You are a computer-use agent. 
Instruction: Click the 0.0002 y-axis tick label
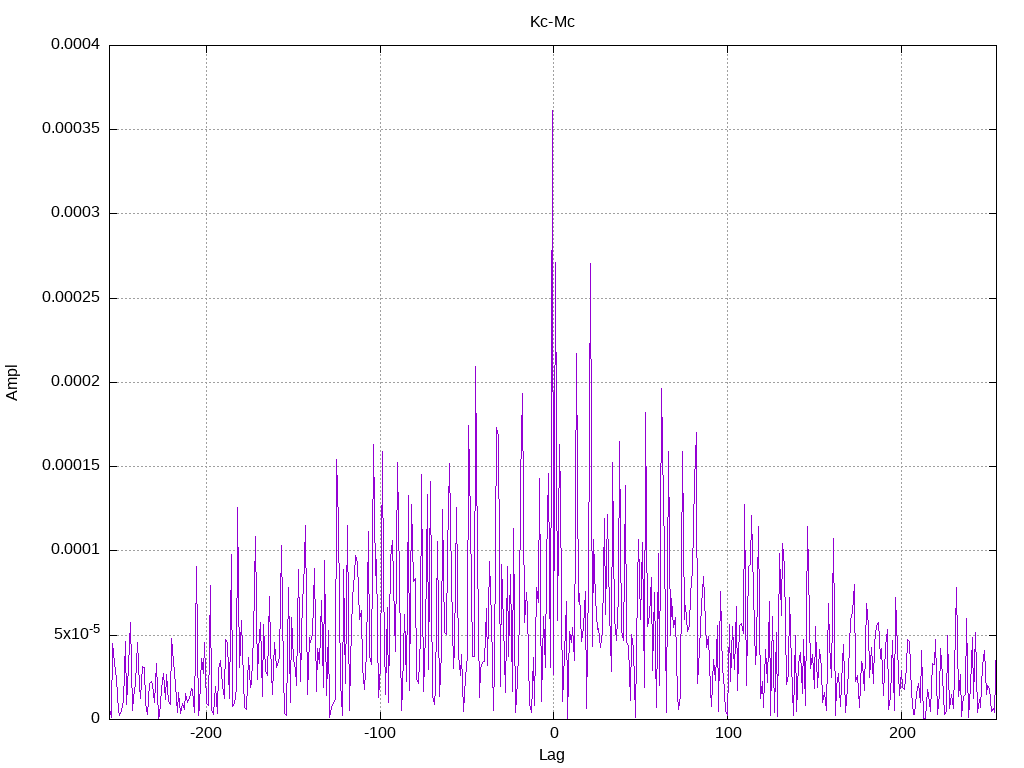click(x=76, y=381)
